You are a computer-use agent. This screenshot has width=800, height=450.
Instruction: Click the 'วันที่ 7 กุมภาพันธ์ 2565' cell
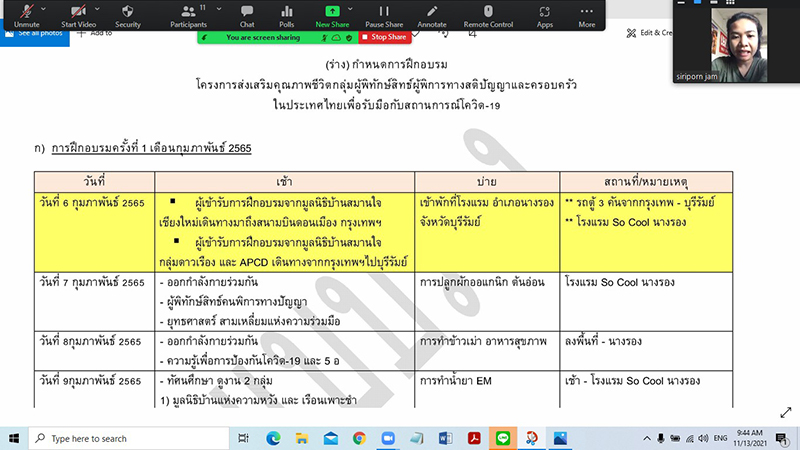coord(94,302)
